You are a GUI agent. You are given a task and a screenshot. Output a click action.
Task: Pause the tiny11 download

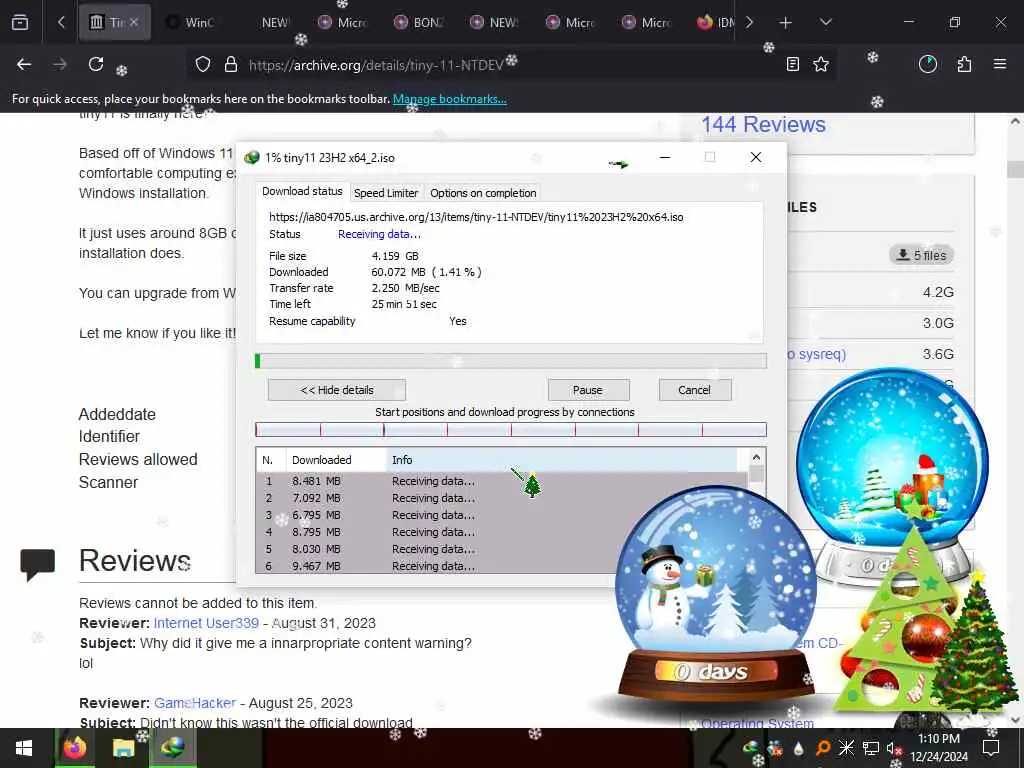click(x=588, y=390)
